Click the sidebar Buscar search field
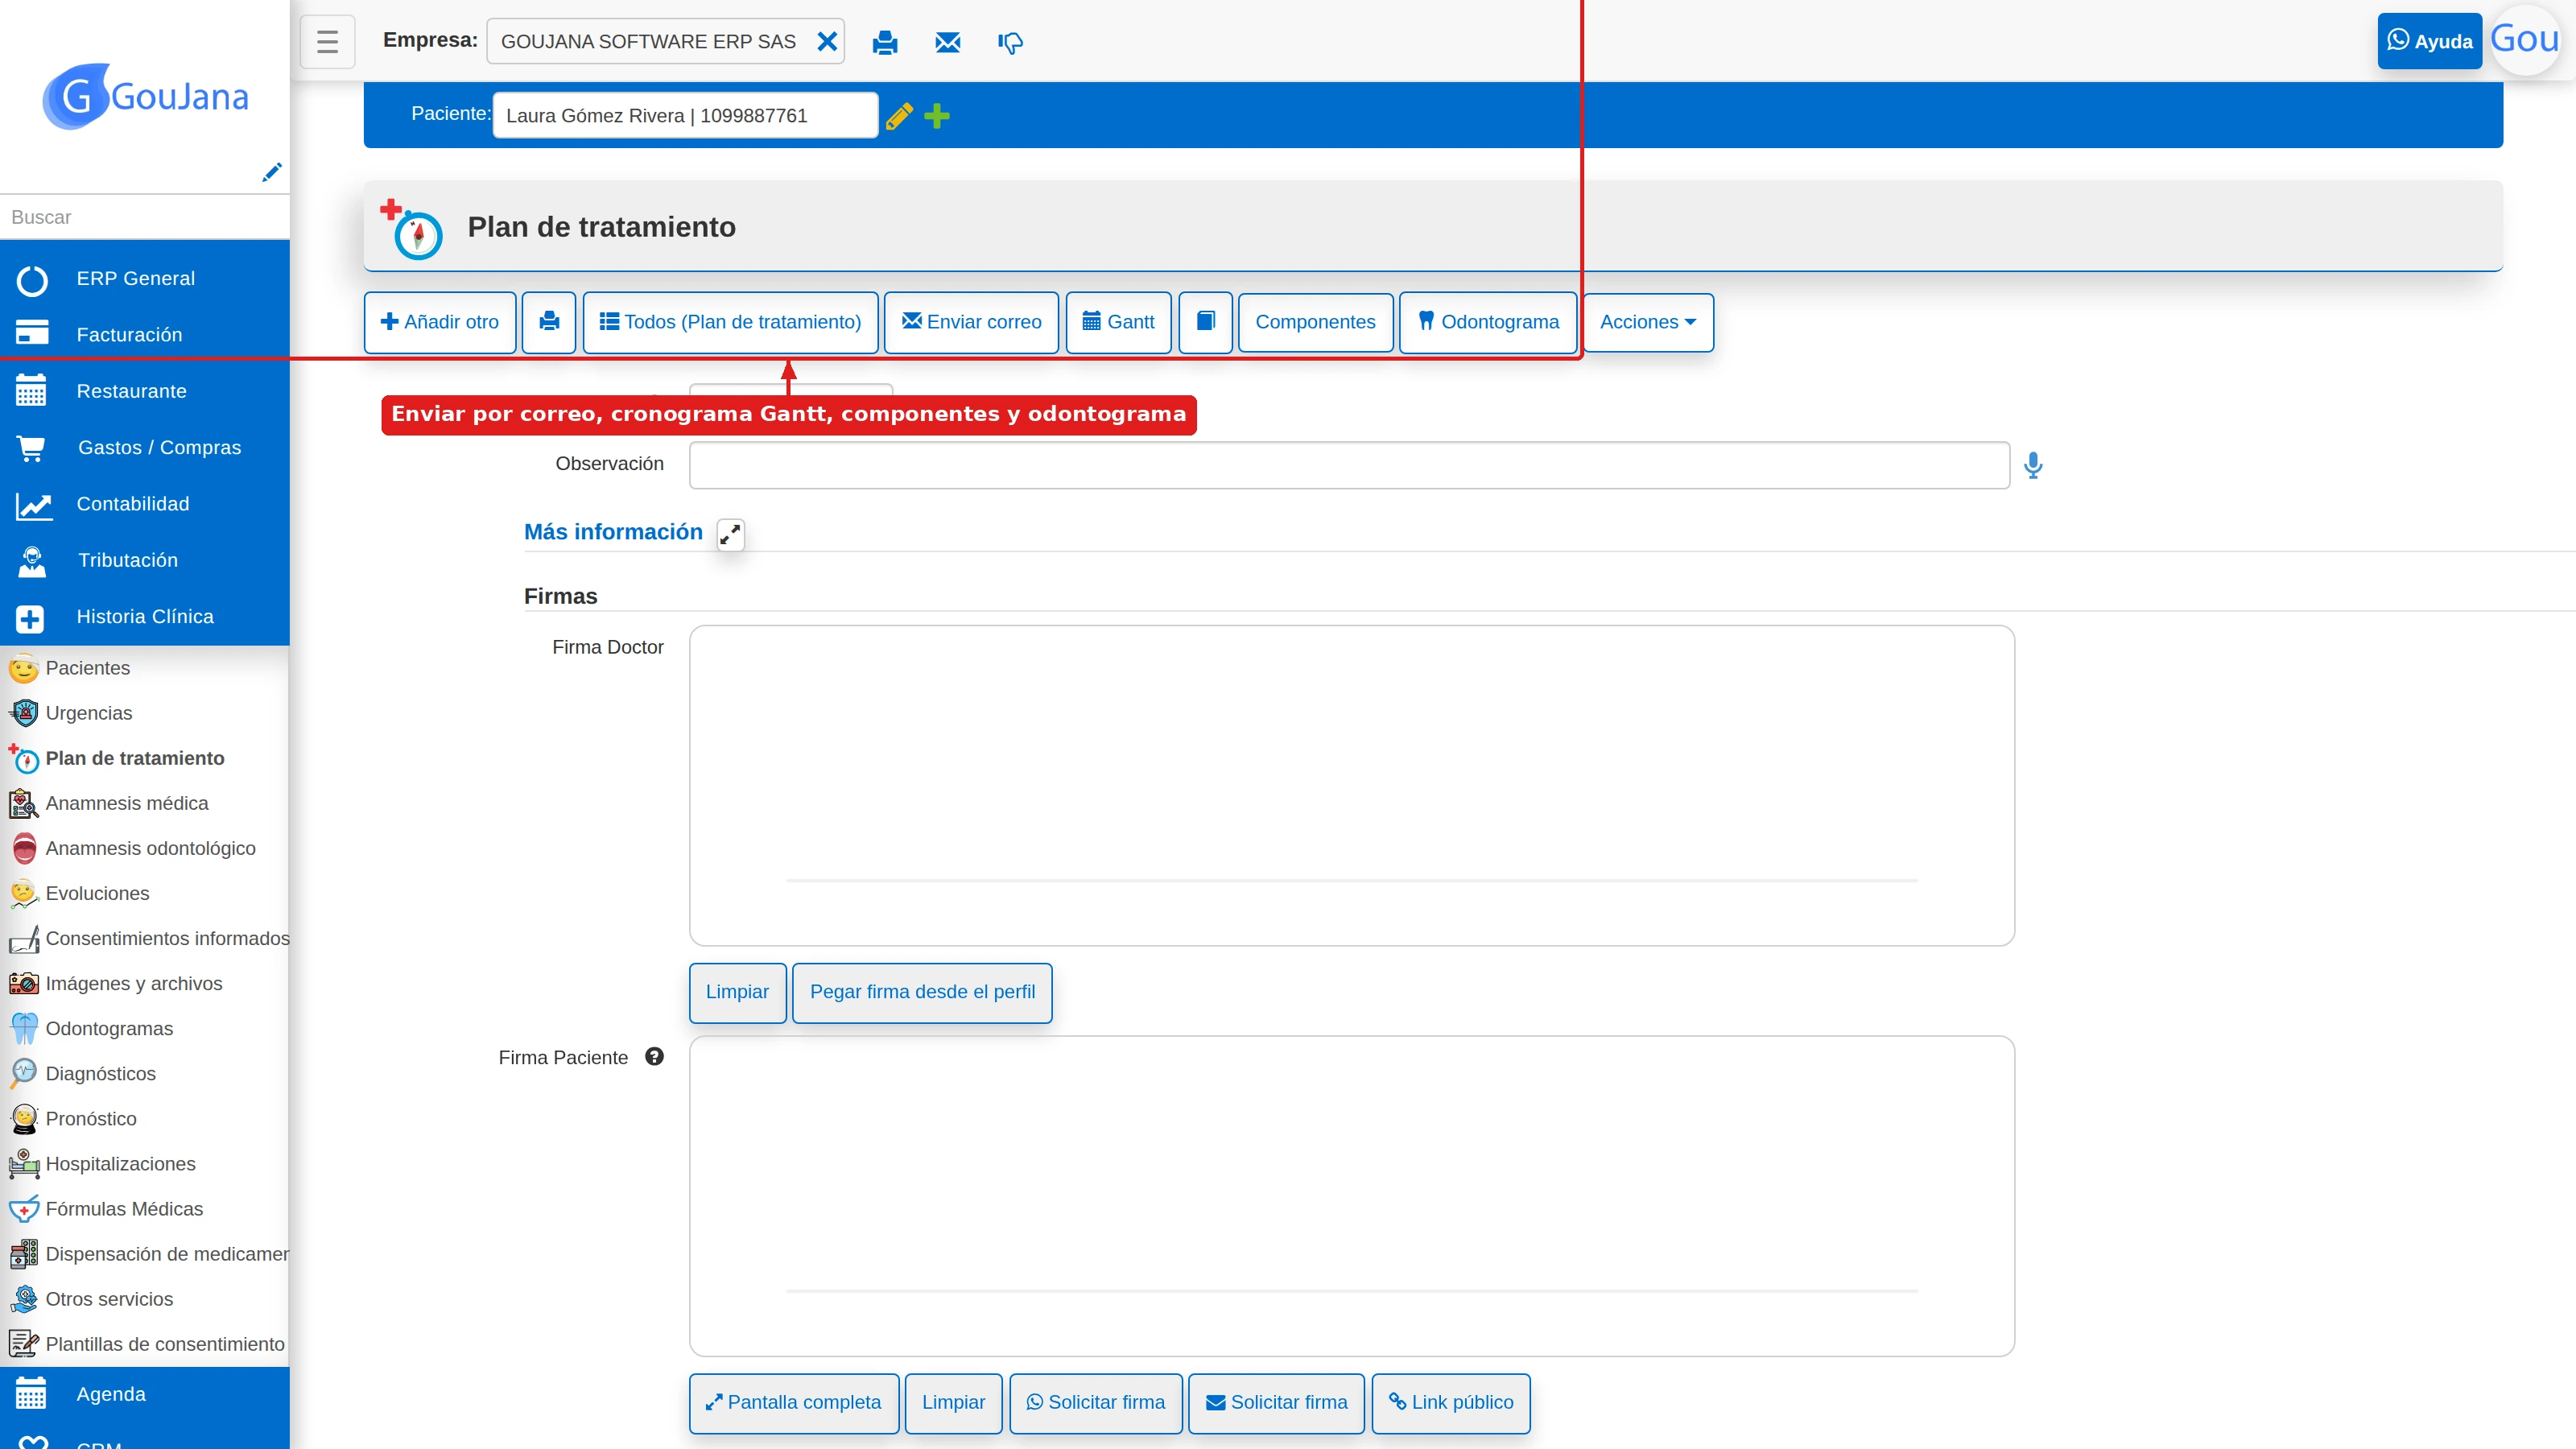The width and height of the screenshot is (2576, 1449). click(145, 217)
